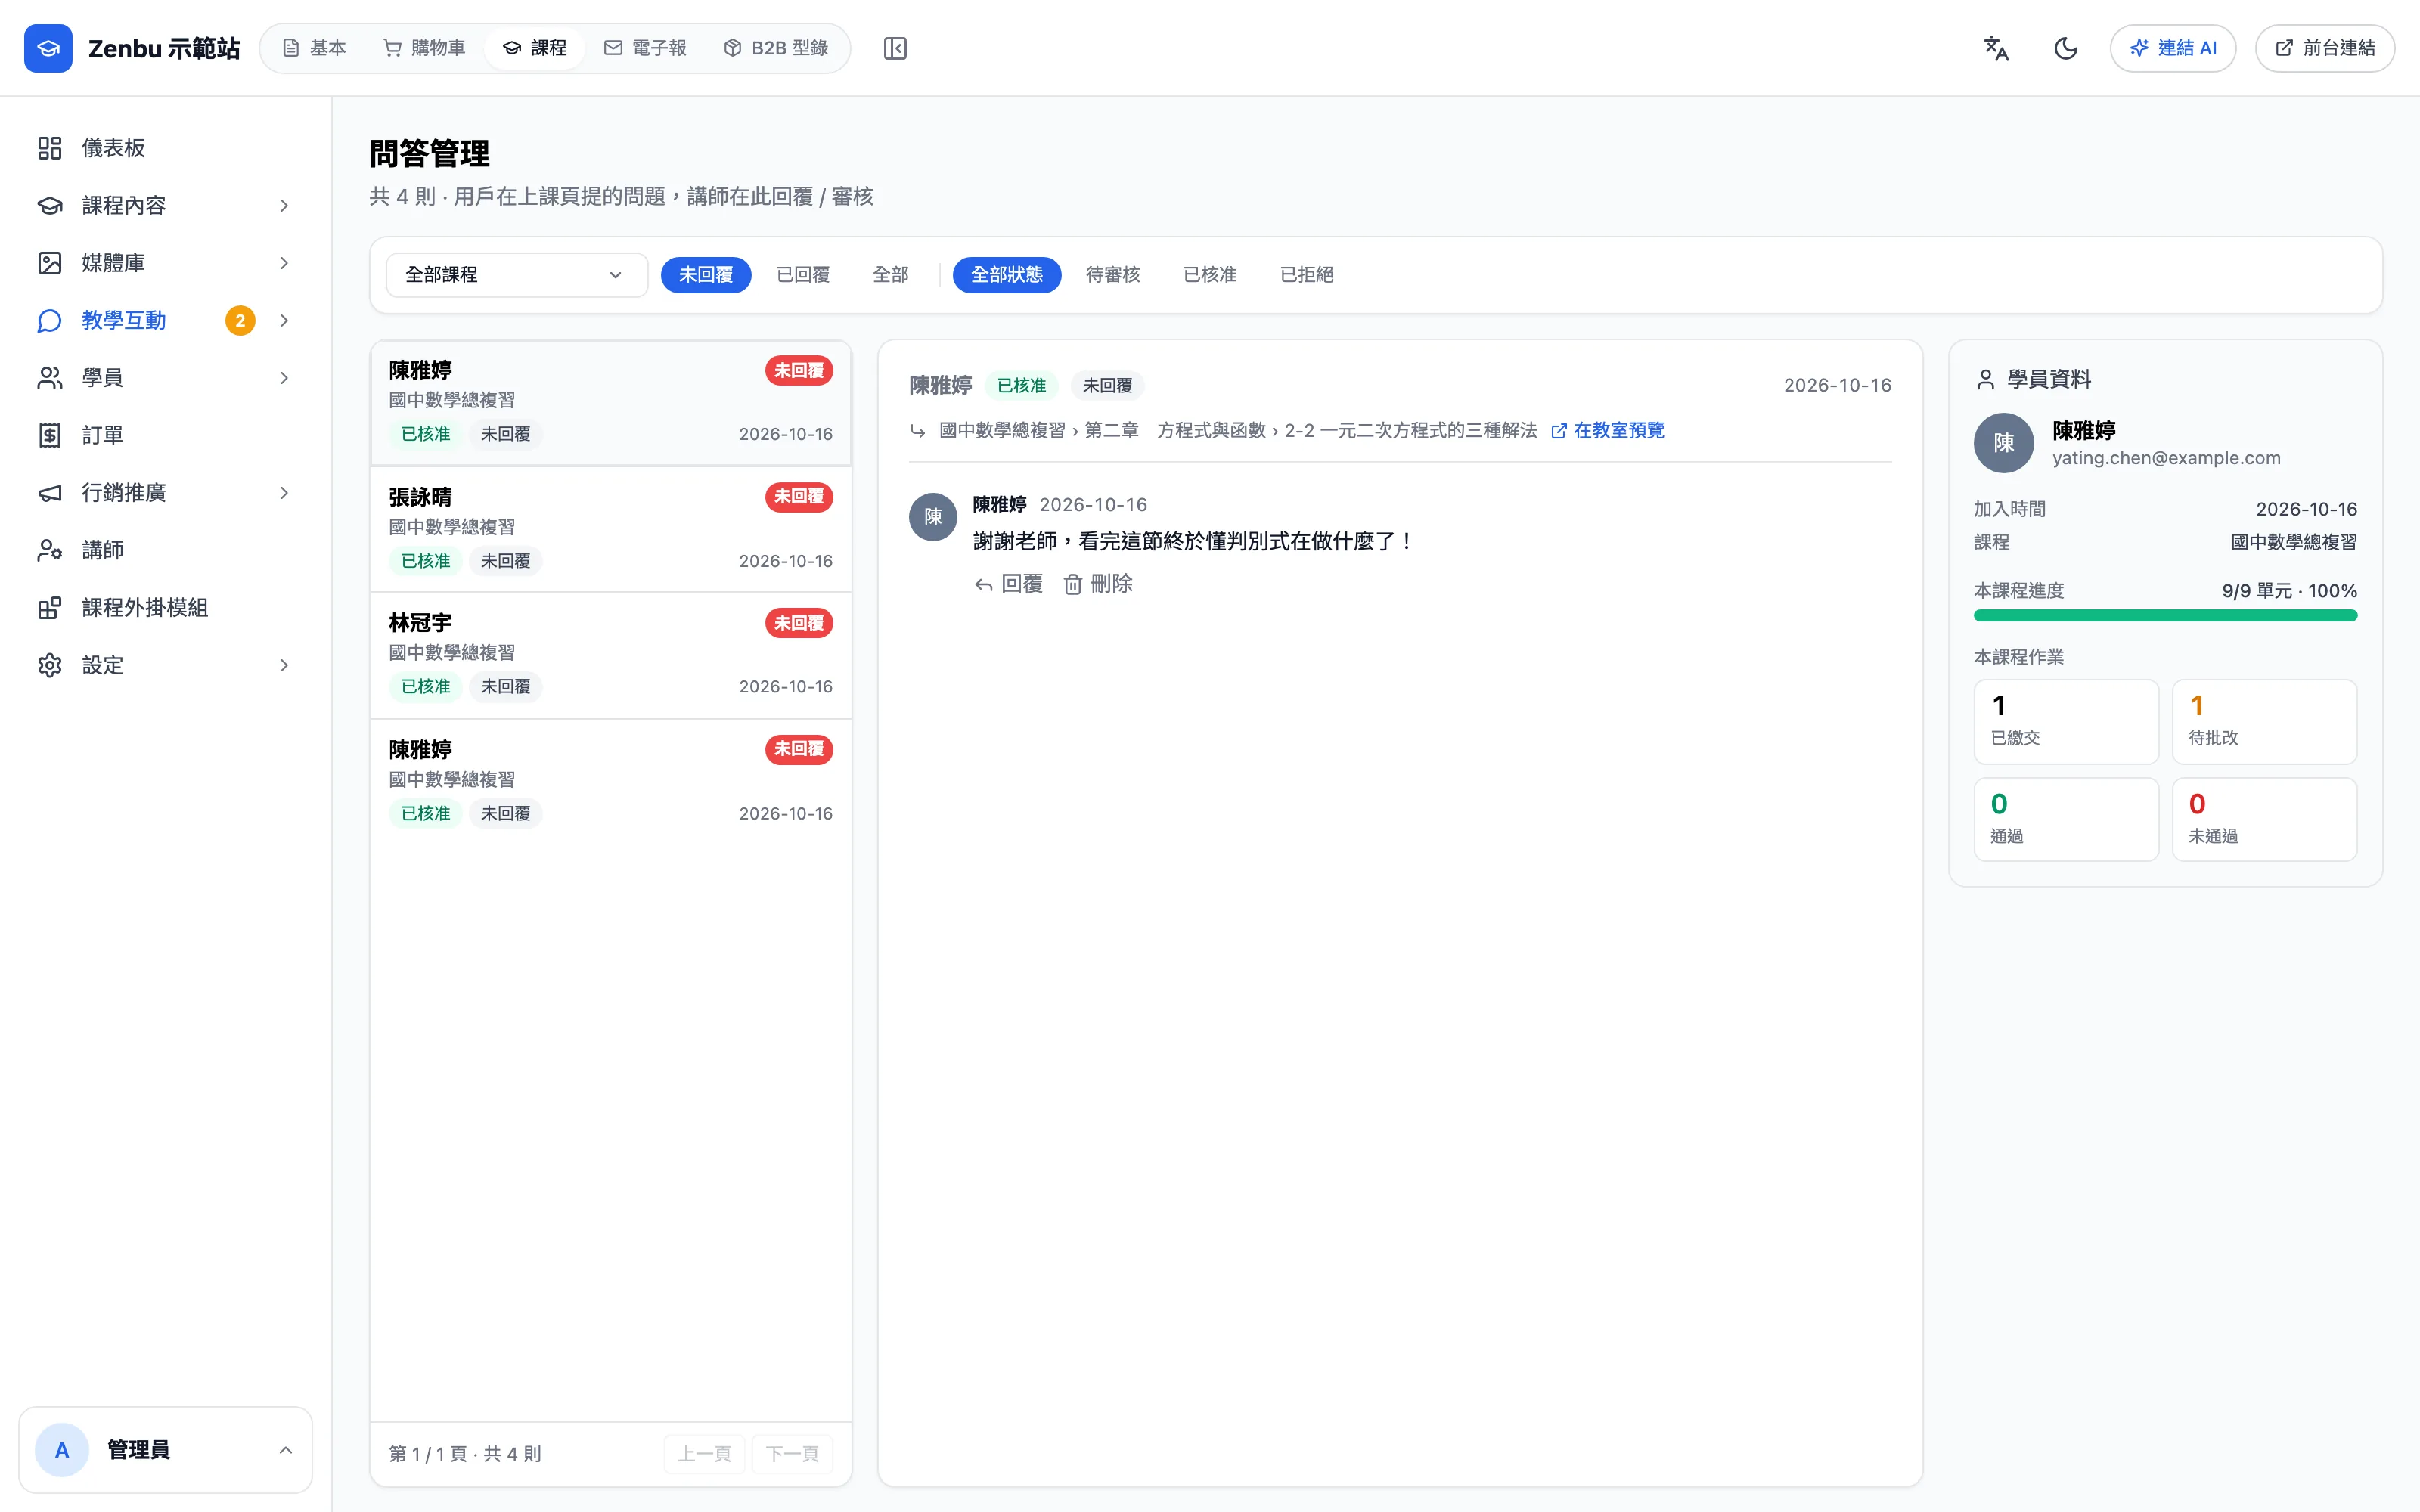
Task: Click the 媒體庫 image icon
Action: pyautogui.click(x=50, y=263)
